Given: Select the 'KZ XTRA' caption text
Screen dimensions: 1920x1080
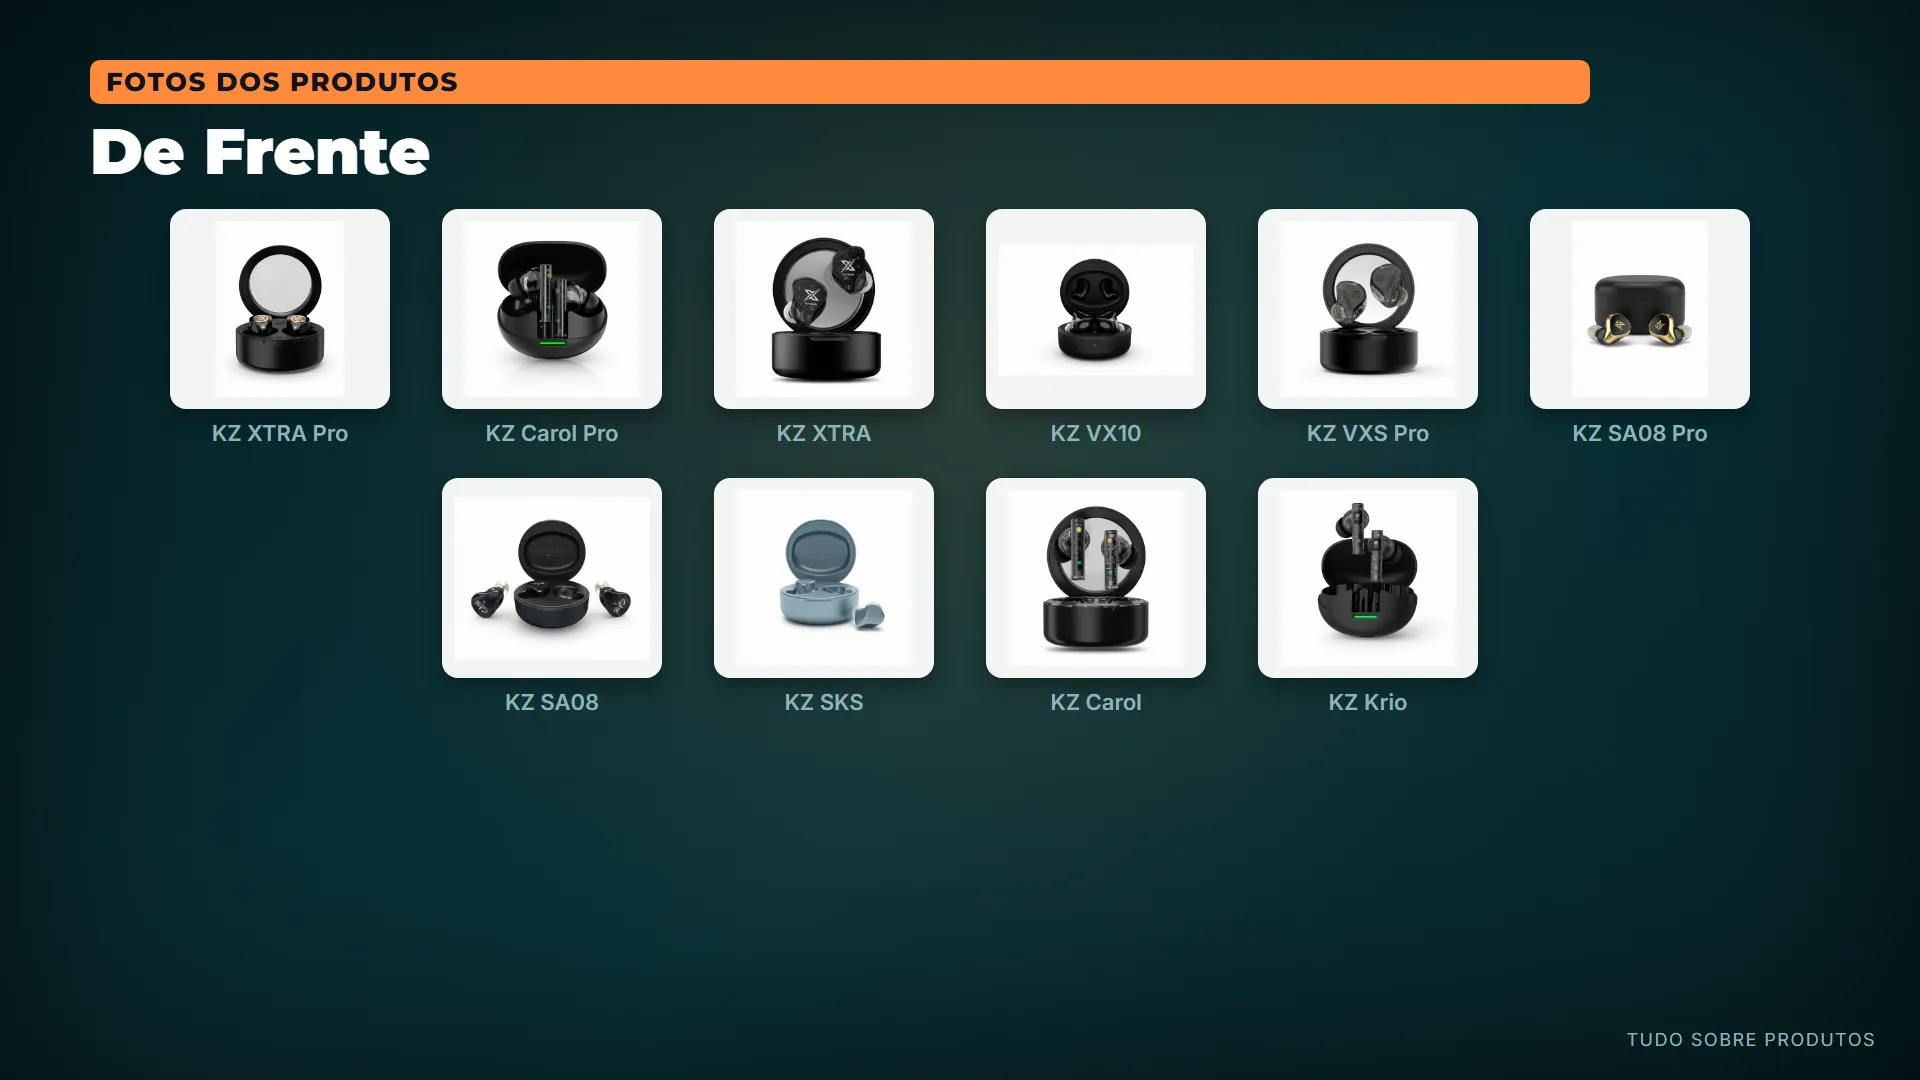Looking at the screenshot, I should click(824, 433).
